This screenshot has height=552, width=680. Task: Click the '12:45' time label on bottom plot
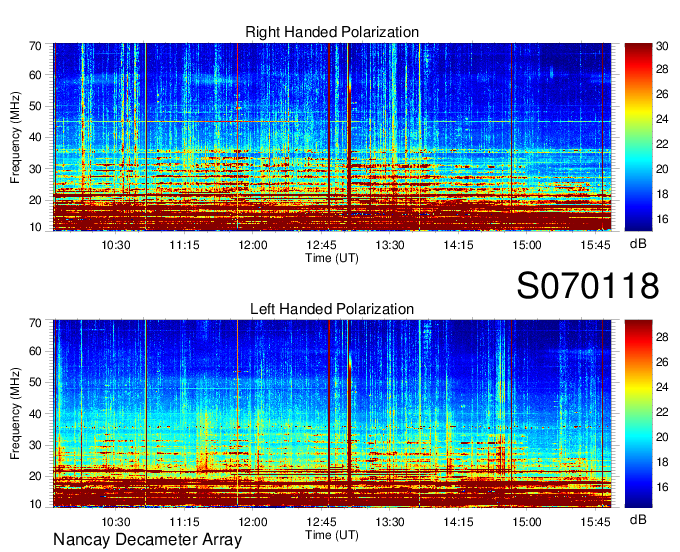(321, 522)
